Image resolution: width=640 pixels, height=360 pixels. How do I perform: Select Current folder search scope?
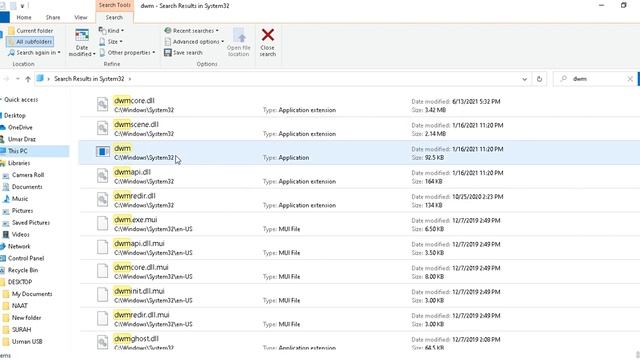click(x=31, y=31)
